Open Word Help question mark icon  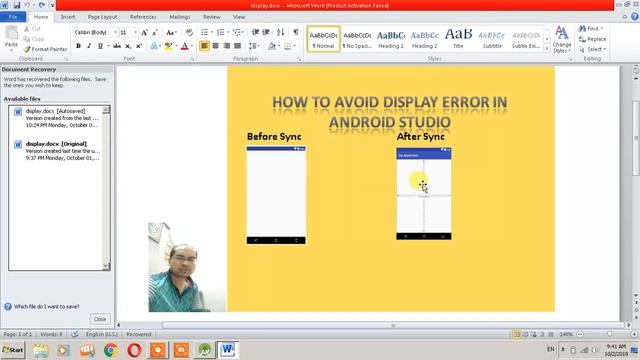pos(635,17)
